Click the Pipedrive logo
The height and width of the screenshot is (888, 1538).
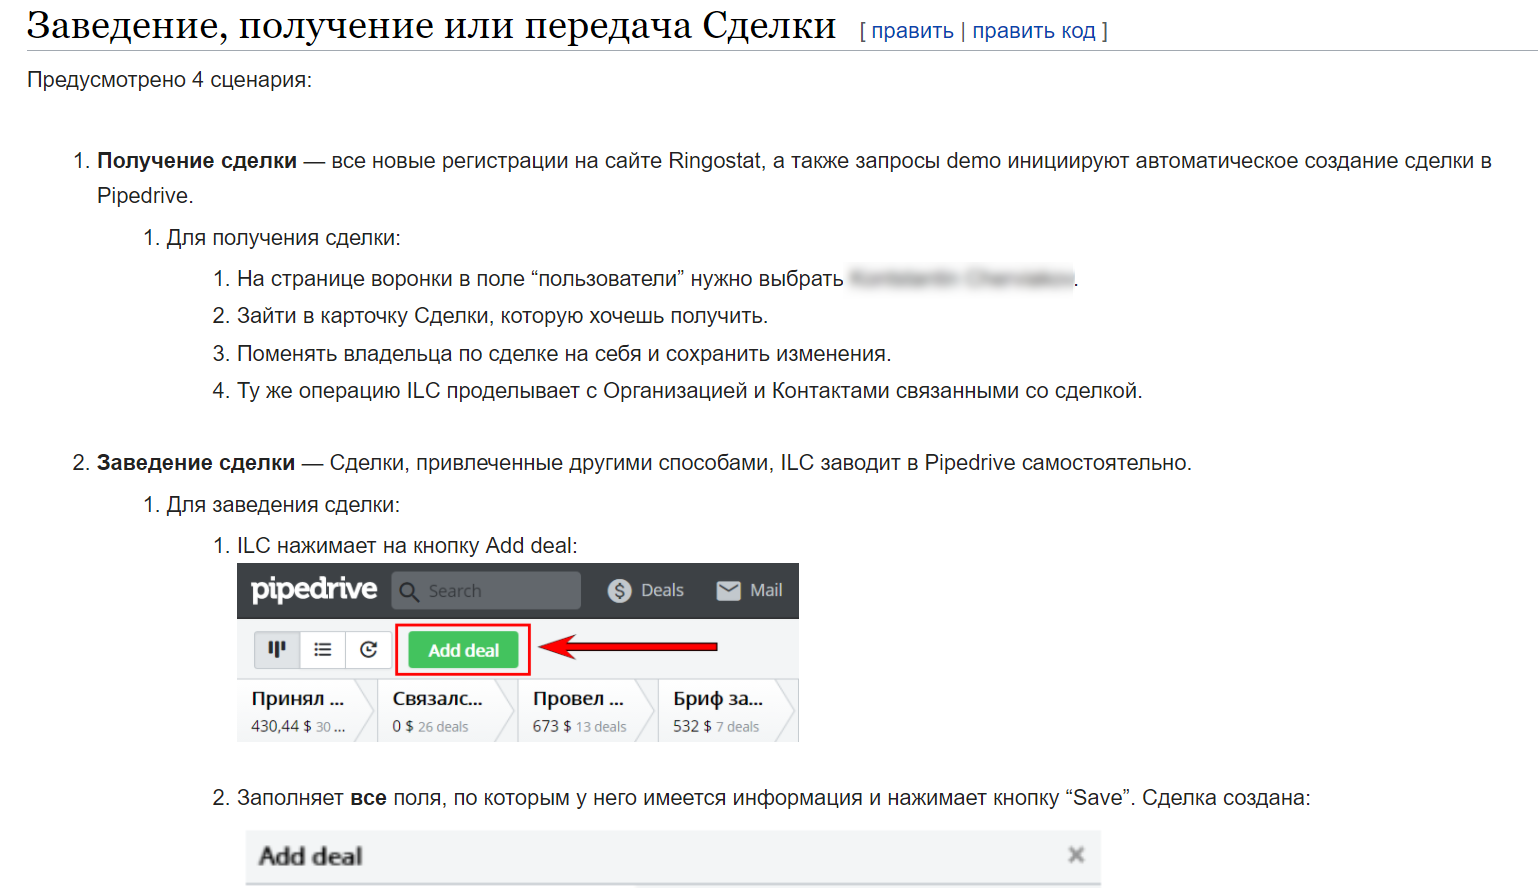(x=313, y=589)
